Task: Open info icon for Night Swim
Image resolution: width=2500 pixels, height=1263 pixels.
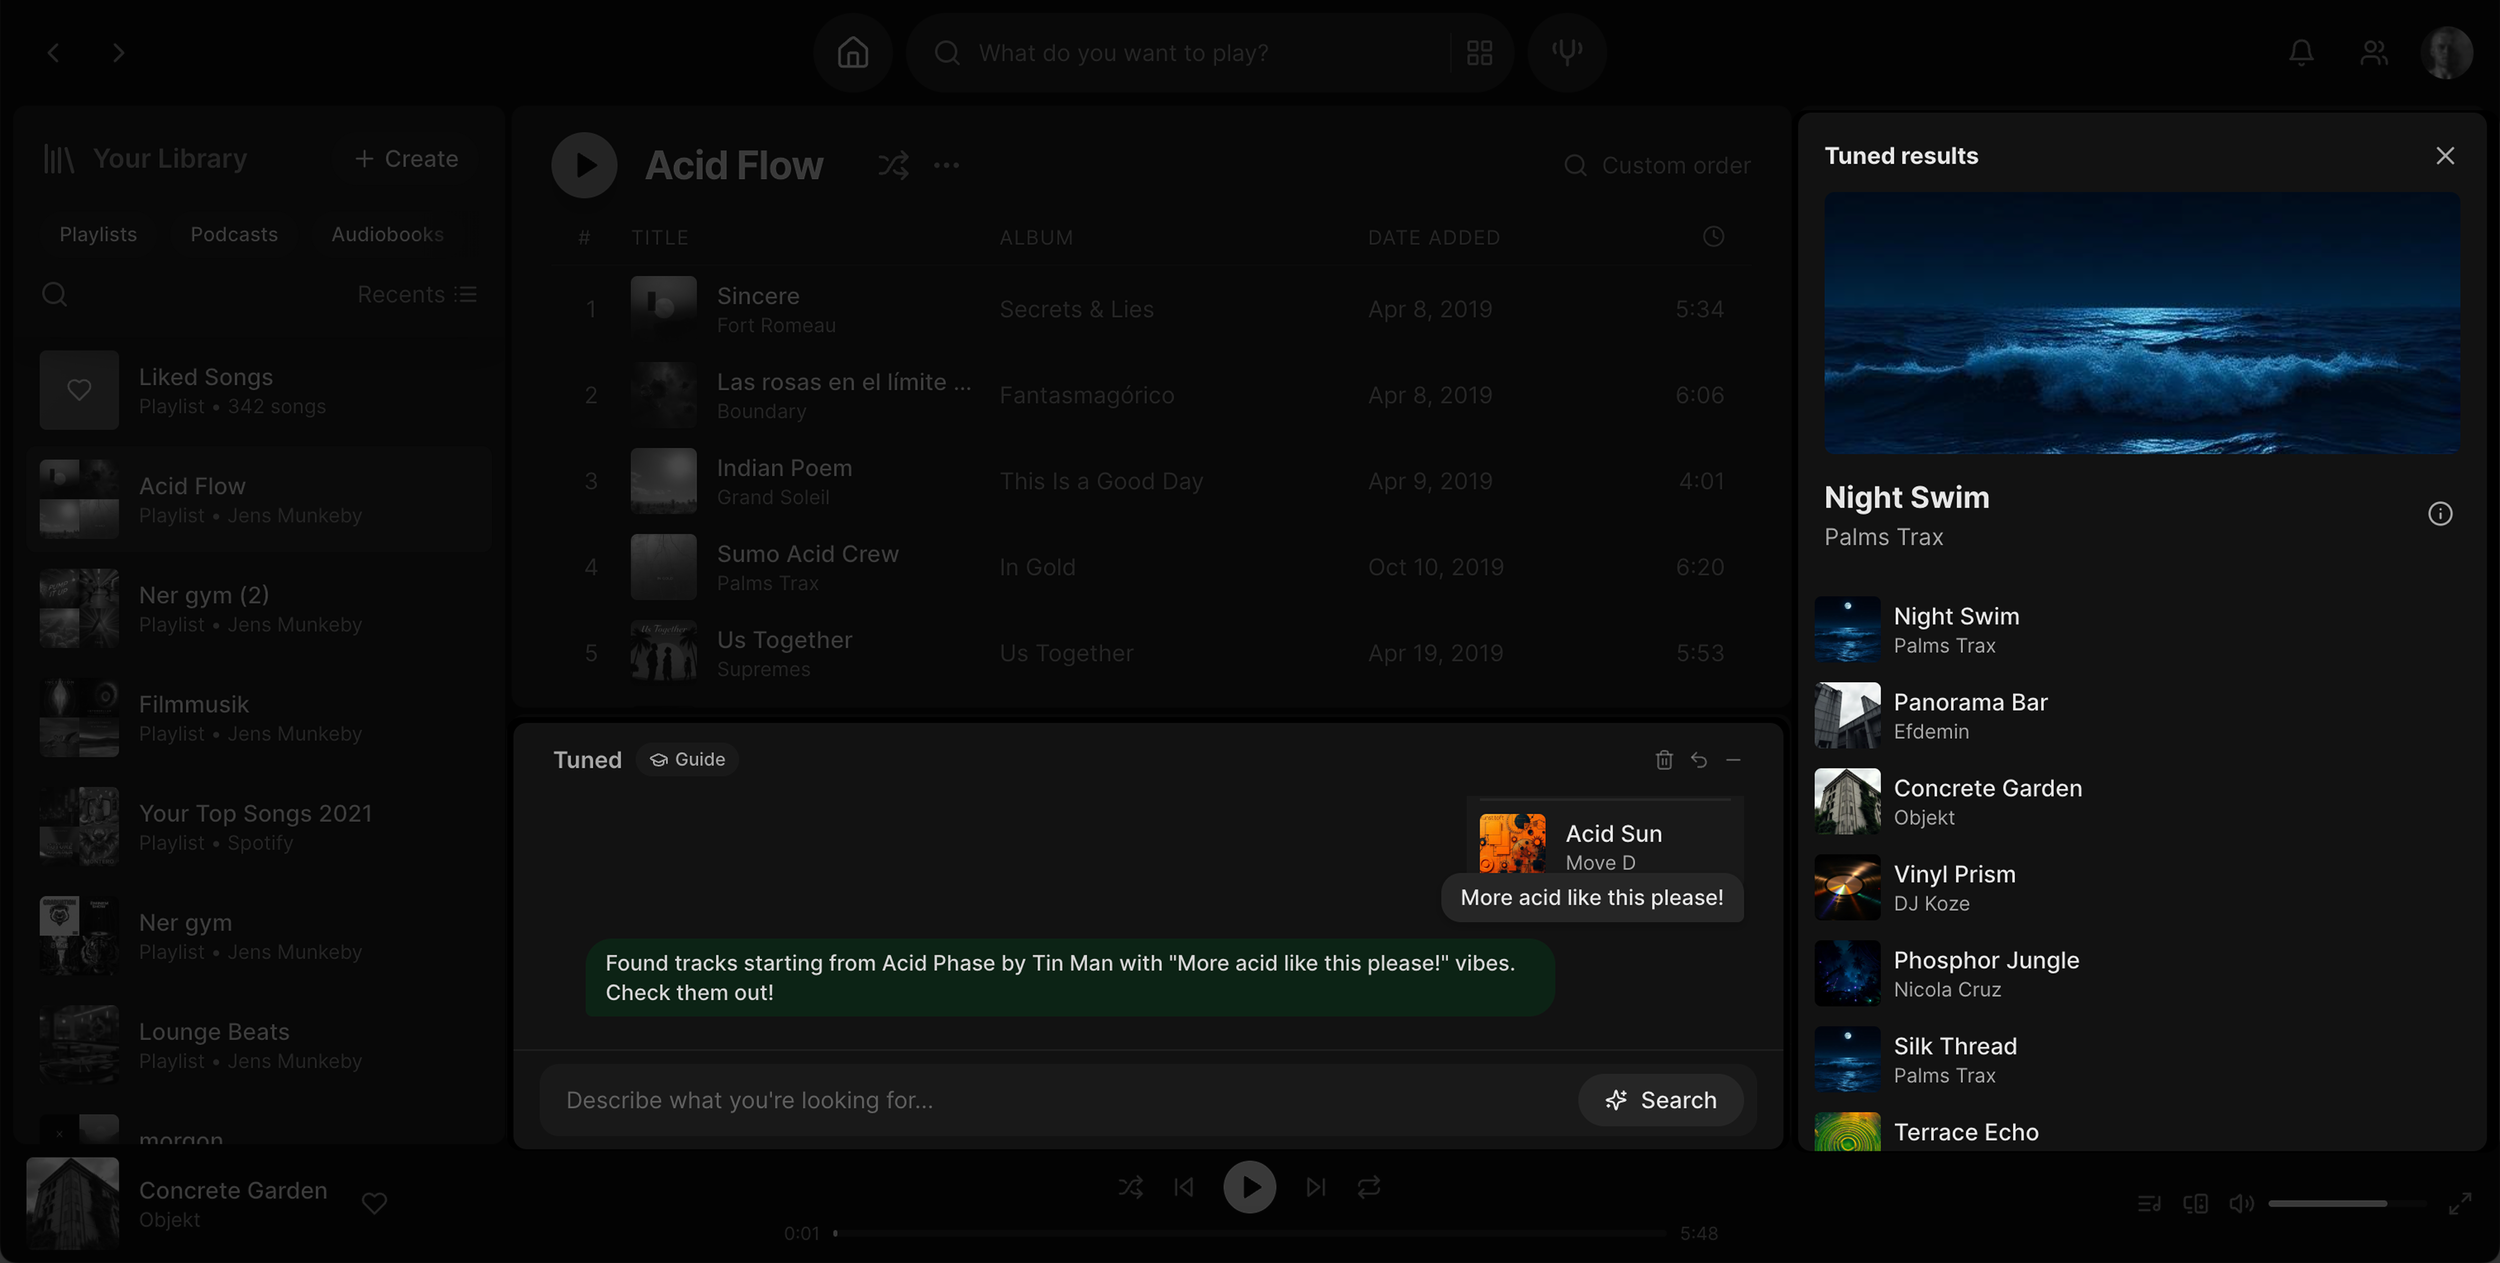Action: 2440,514
